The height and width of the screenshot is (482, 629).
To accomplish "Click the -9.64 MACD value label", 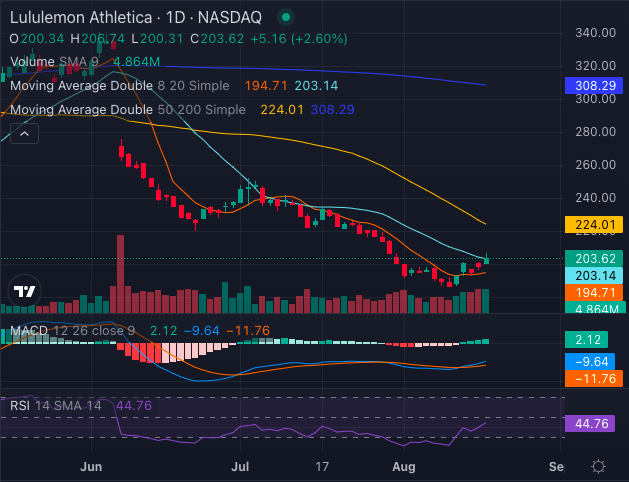I will click(594, 361).
